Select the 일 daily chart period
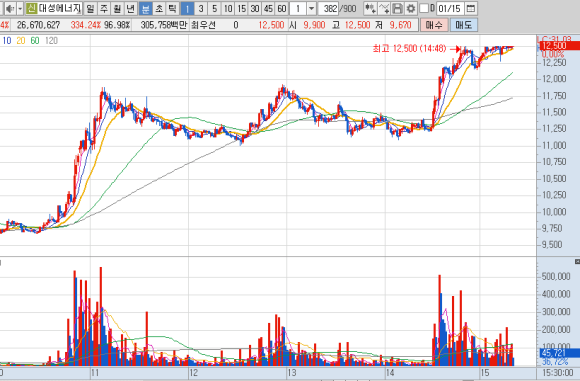This screenshot has width=580, height=381. pos(90,8)
